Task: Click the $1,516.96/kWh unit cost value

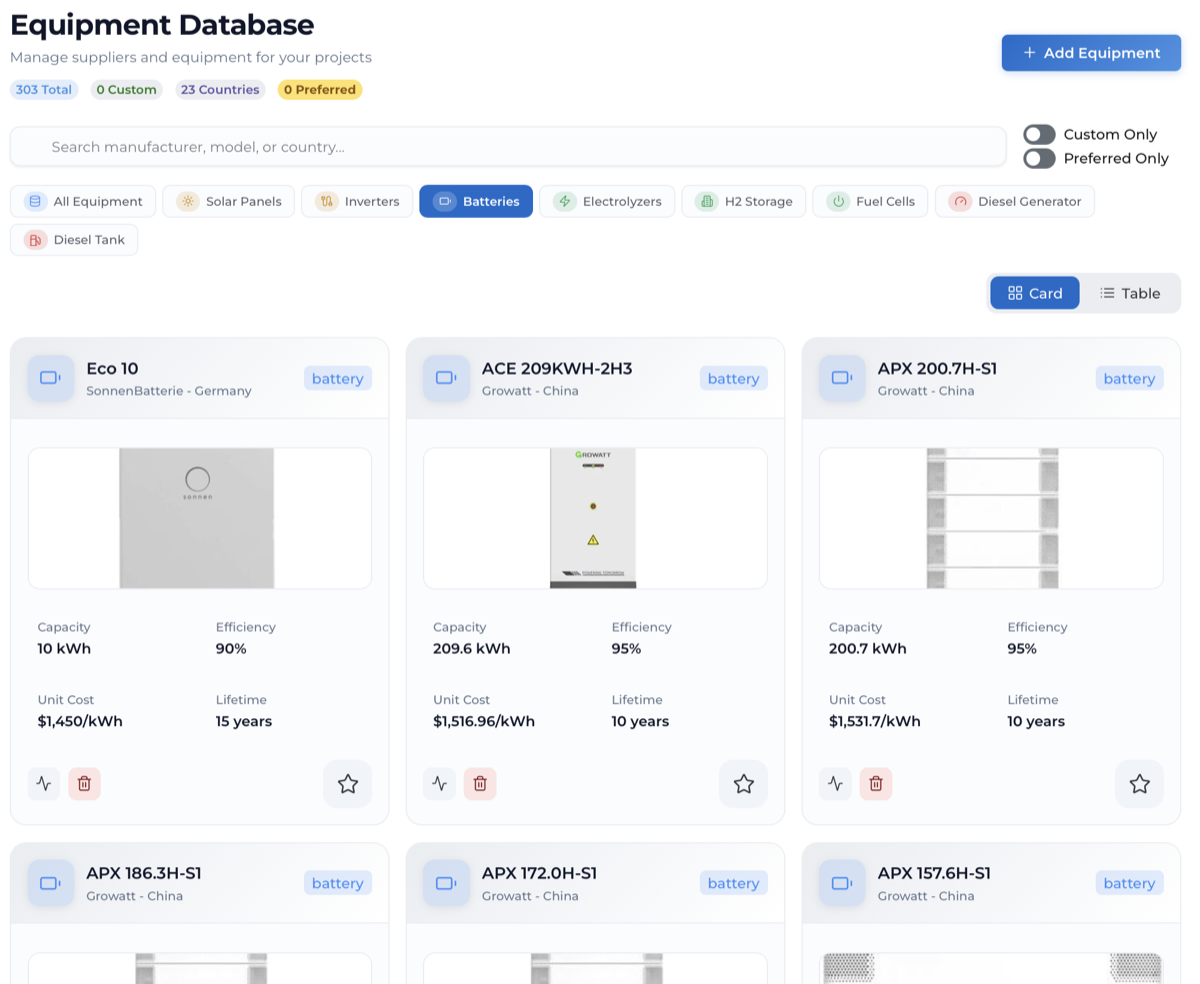Action: (484, 721)
